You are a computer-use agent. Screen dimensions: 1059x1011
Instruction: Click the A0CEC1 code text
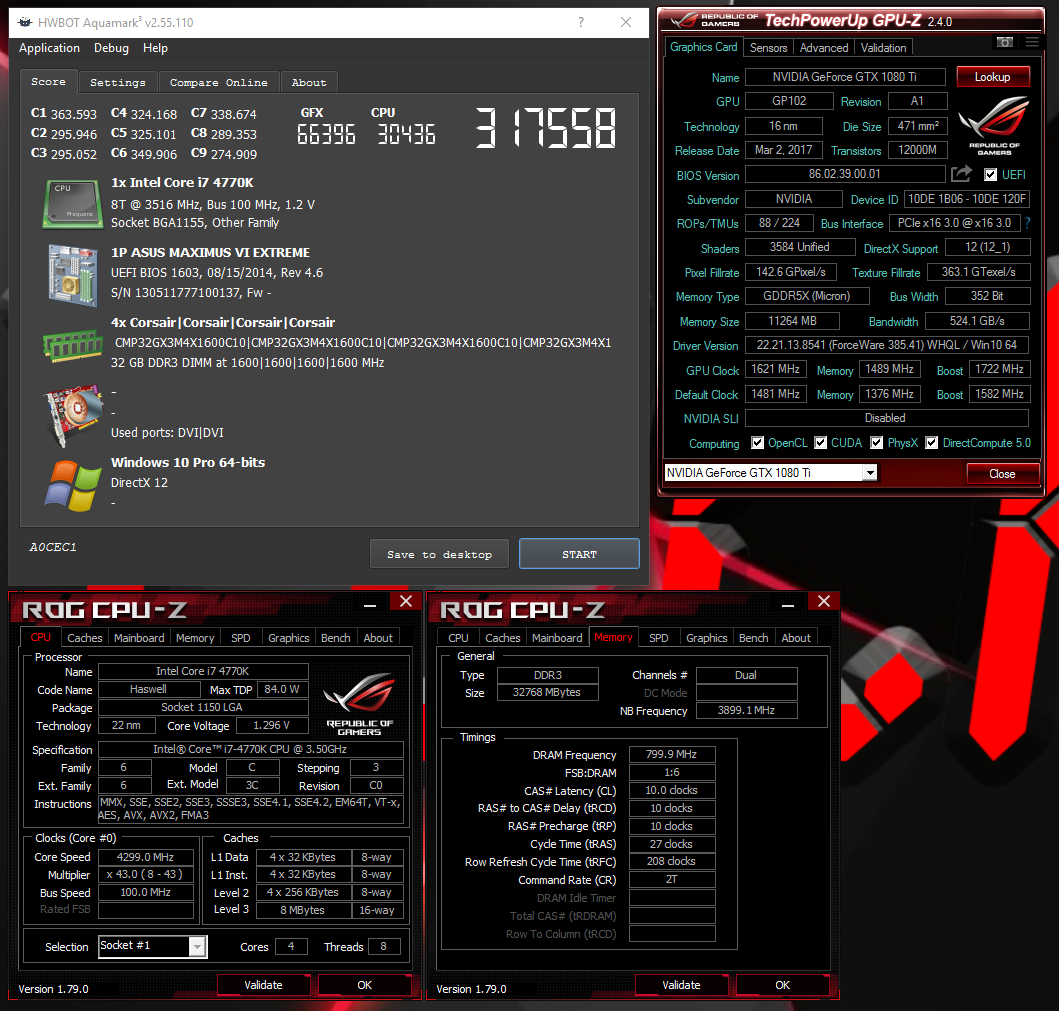coord(53,547)
